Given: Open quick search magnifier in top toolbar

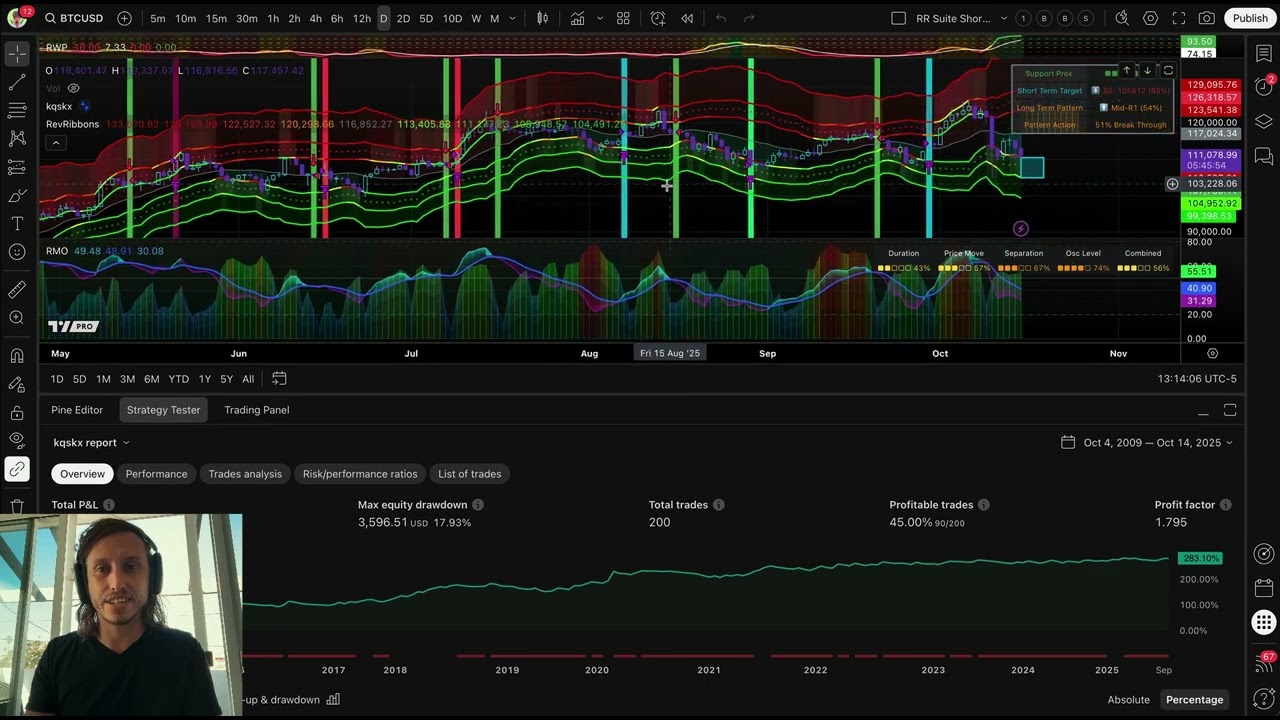Looking at the screenshot, I should point(1122,18).
